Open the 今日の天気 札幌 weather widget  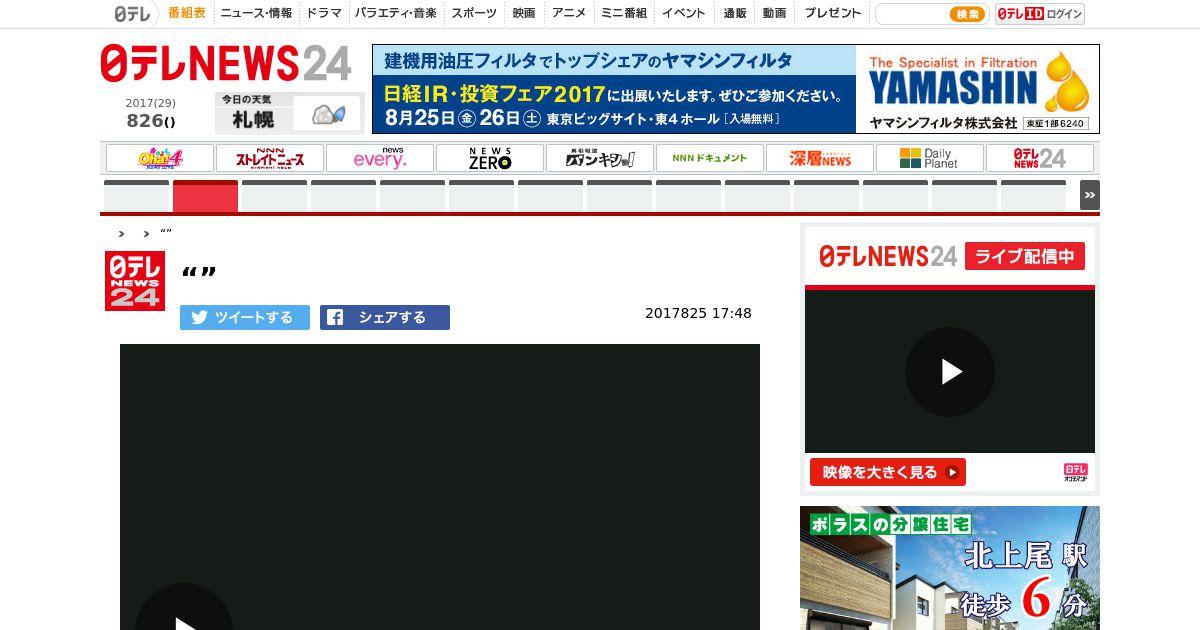pos(288,112)
